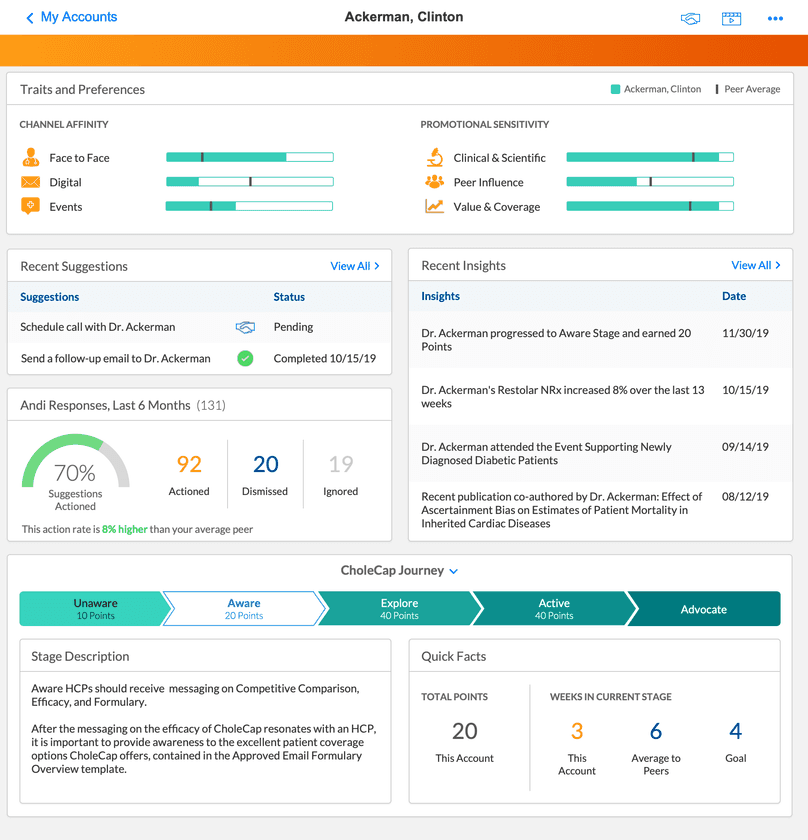The width and height of the screenshot is (808, 840).
Task: Select the Advocate journey stage
Action: click(704, 609)
